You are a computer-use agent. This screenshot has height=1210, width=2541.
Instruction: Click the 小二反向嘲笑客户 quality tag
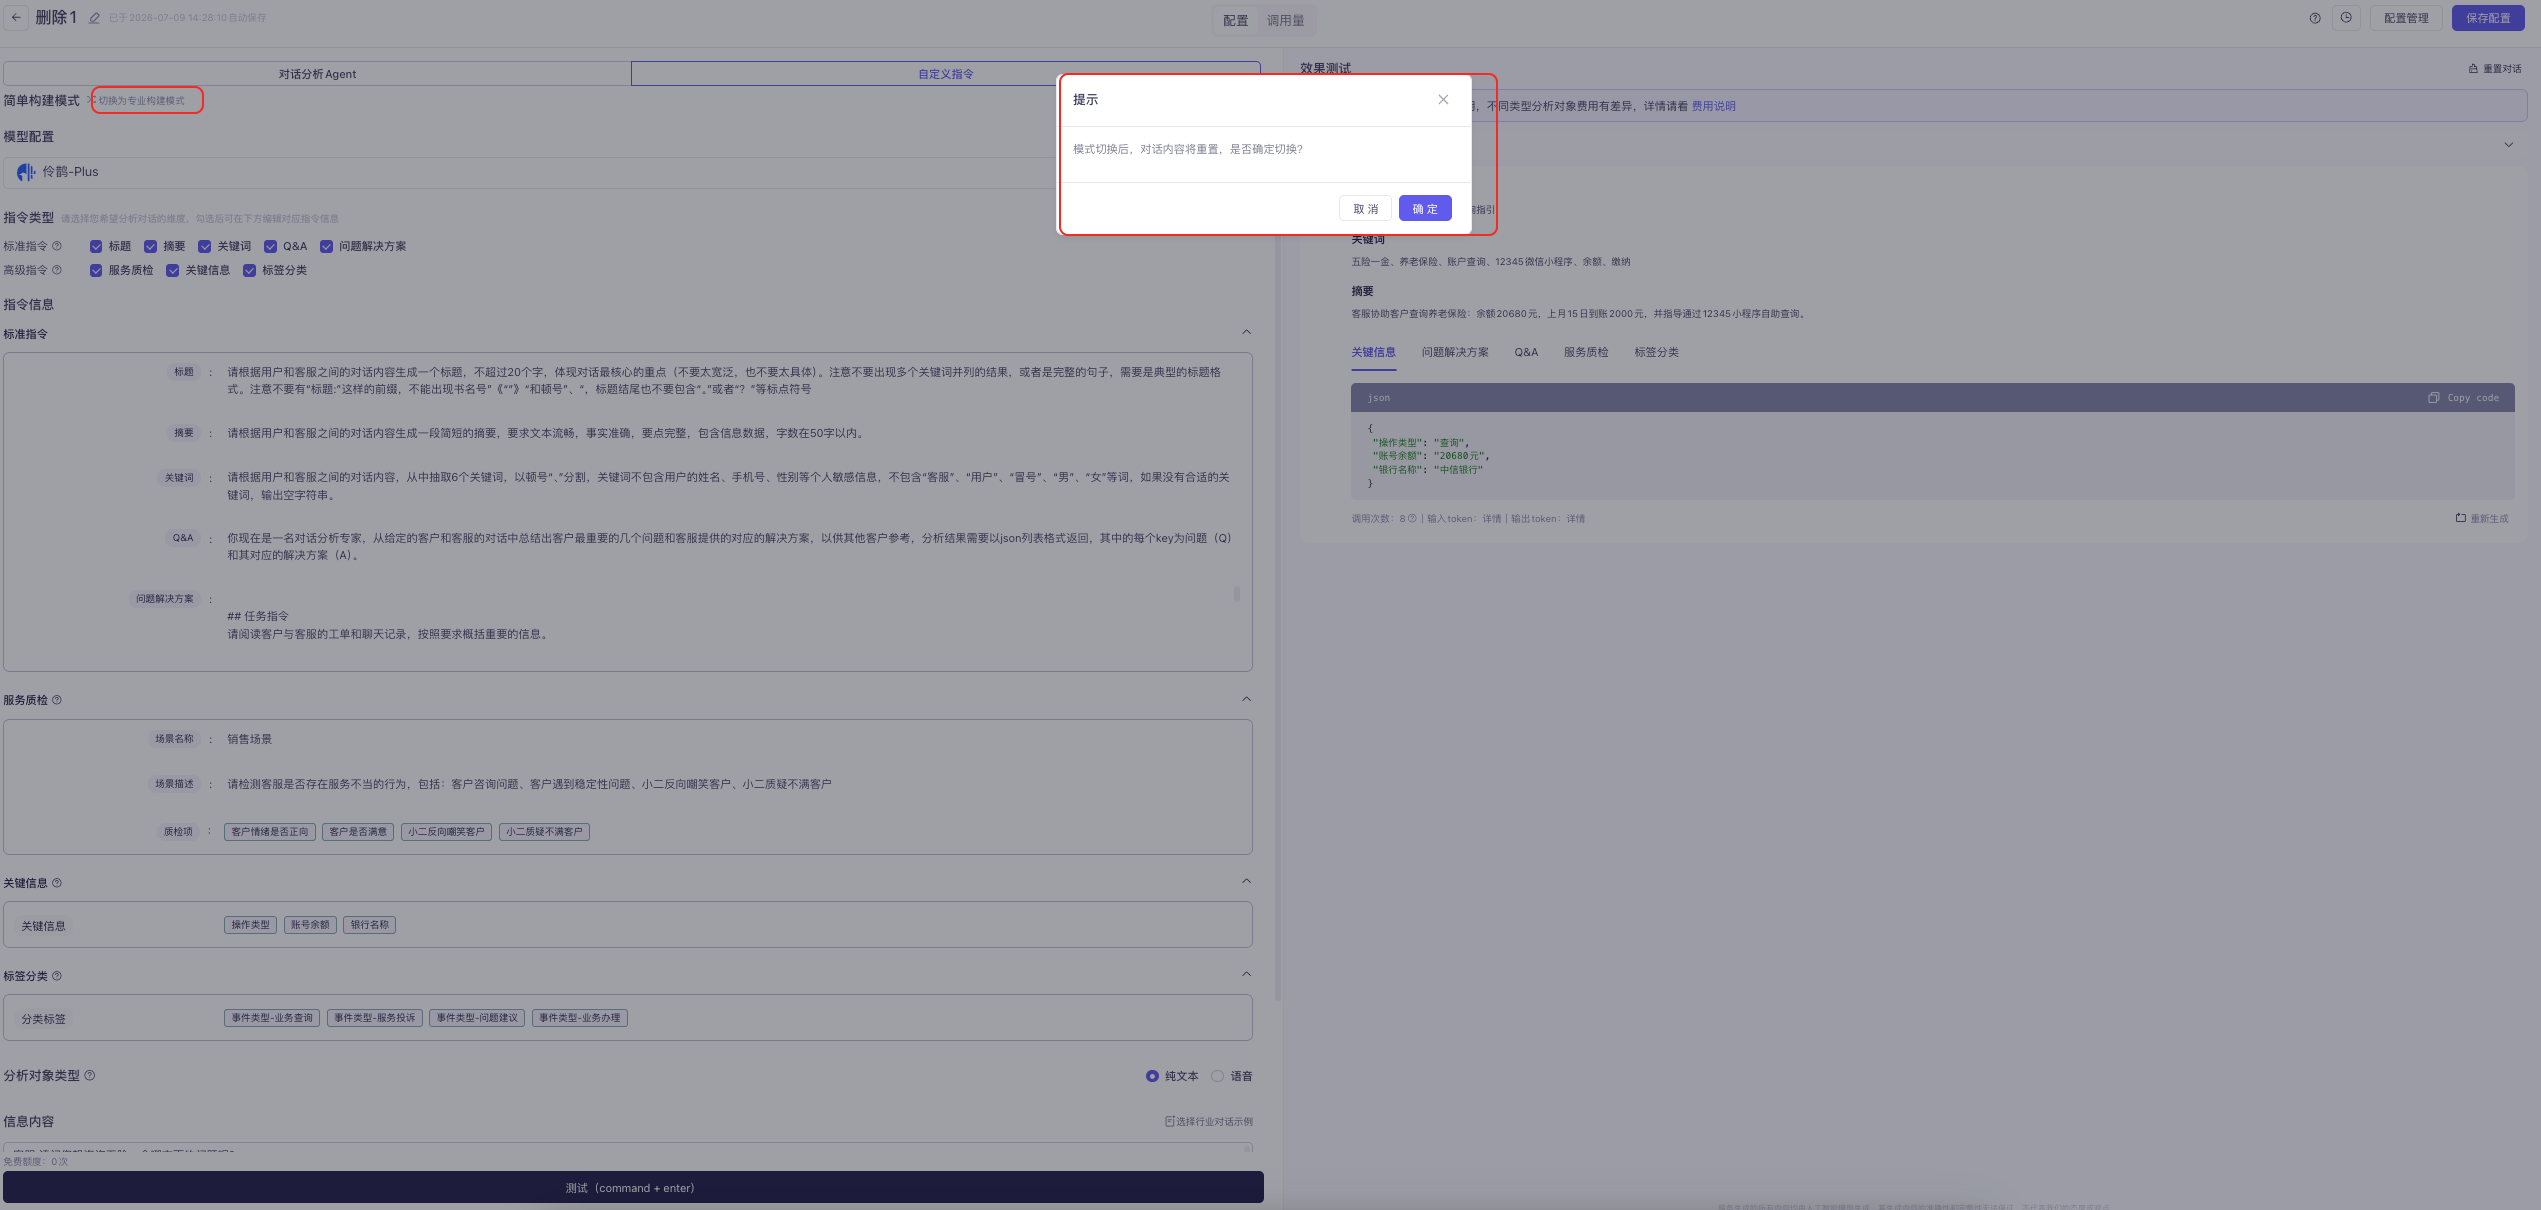tap(446, 832)
